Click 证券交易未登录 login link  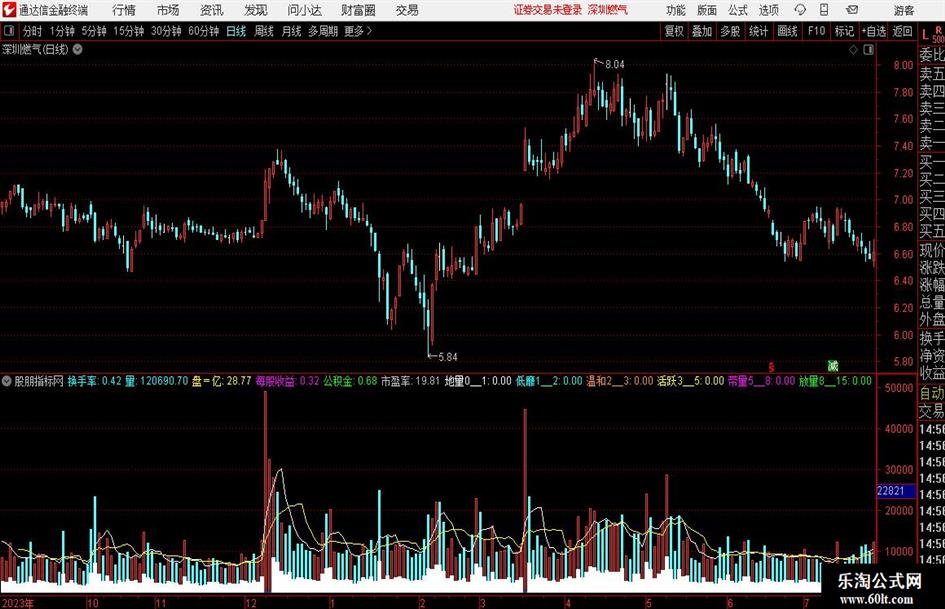[x=548, y=10]
